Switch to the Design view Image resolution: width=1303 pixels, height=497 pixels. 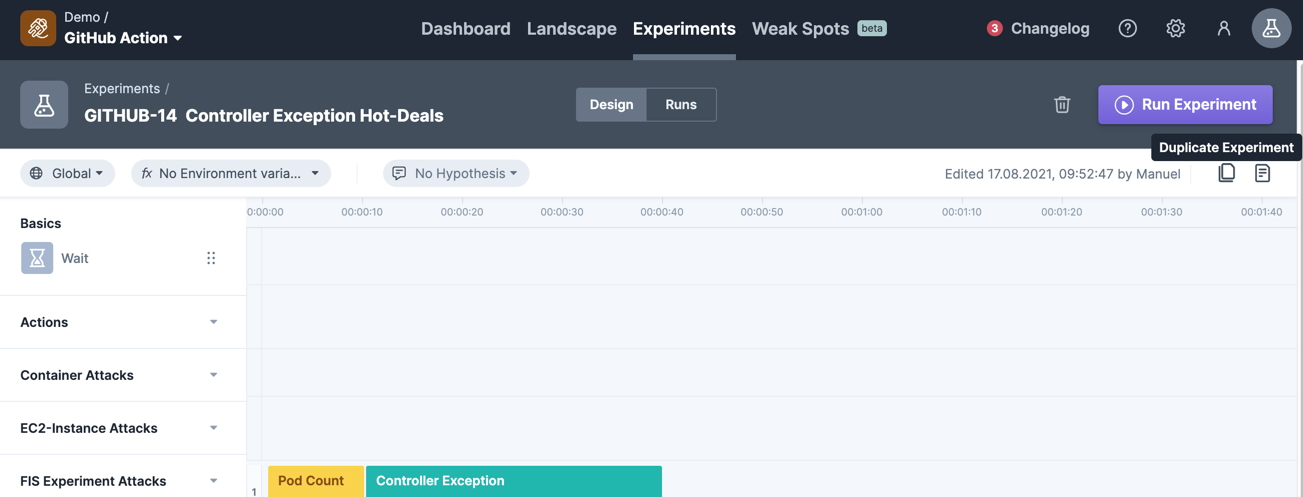(x=611, y=104)
